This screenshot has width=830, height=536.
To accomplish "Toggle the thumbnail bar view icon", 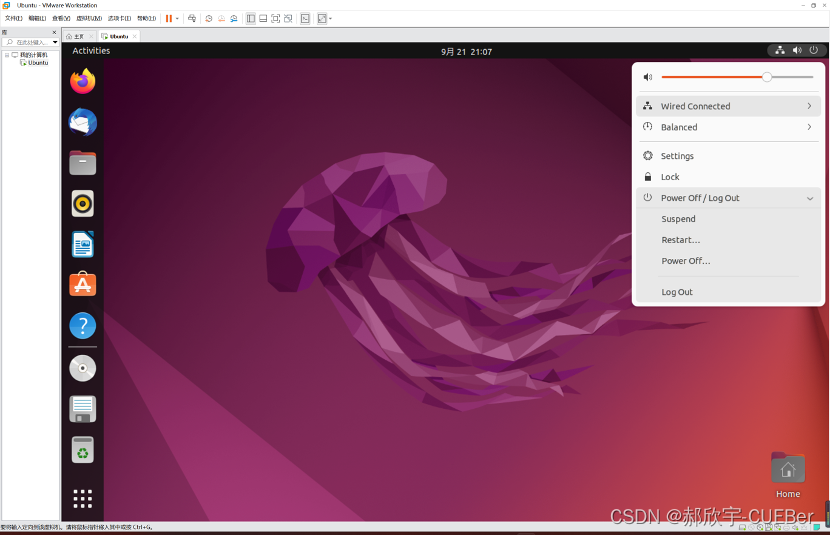I will (x=263, y=19).
